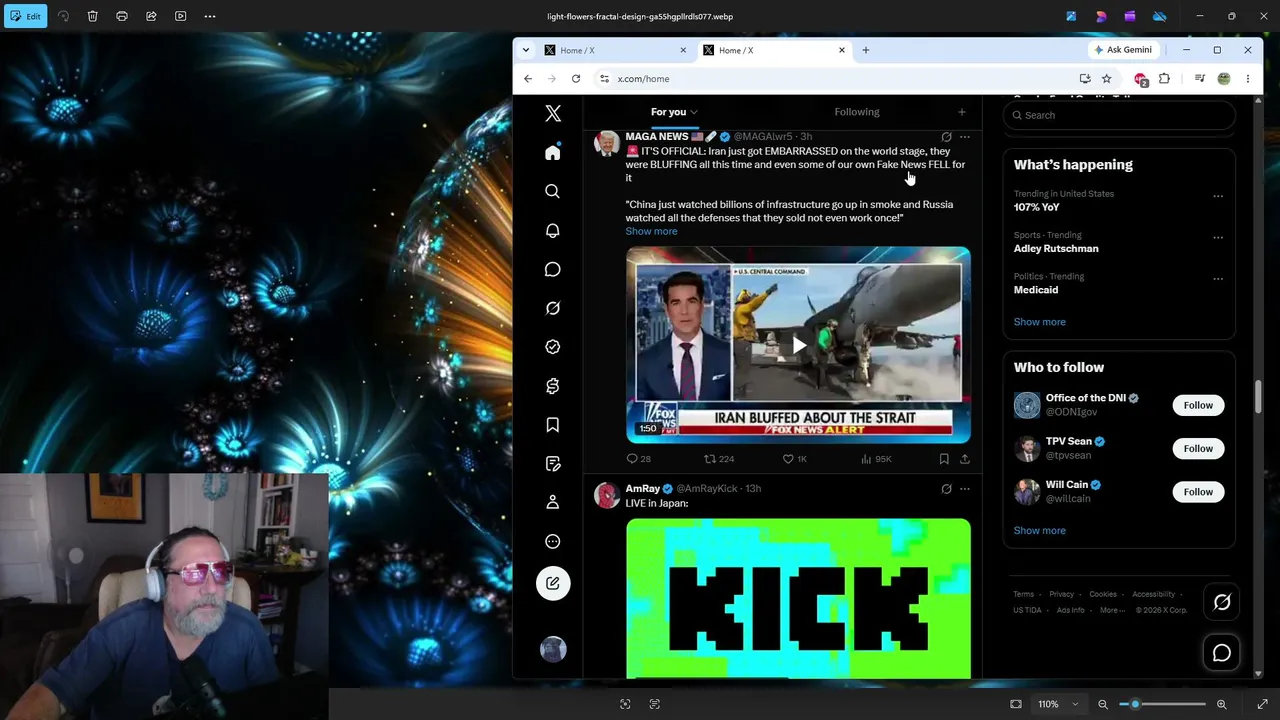
Task: Open the Chrome three-dot menu
Action: coord(1248,79)
